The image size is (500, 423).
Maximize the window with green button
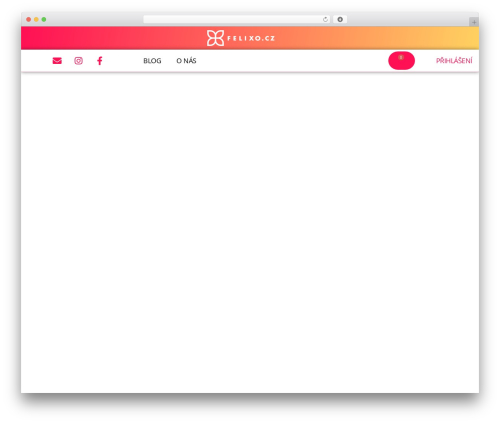(x=44, y=19)
